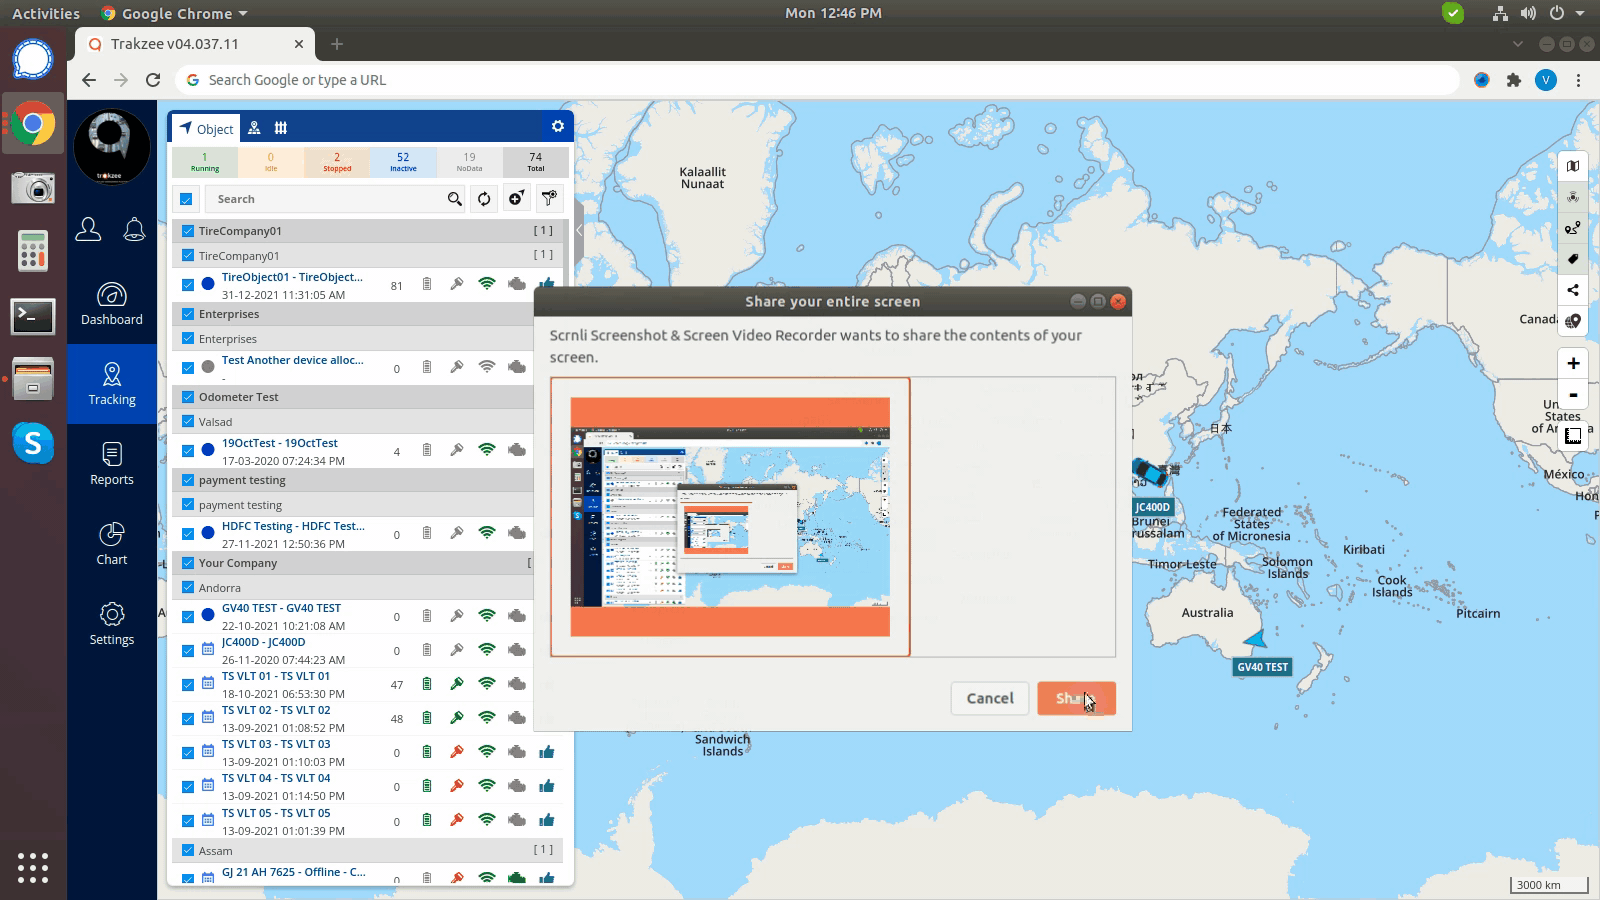Open the Dashboard page in the sidebar
This screenshot has height=900, width=1600.
112,305
